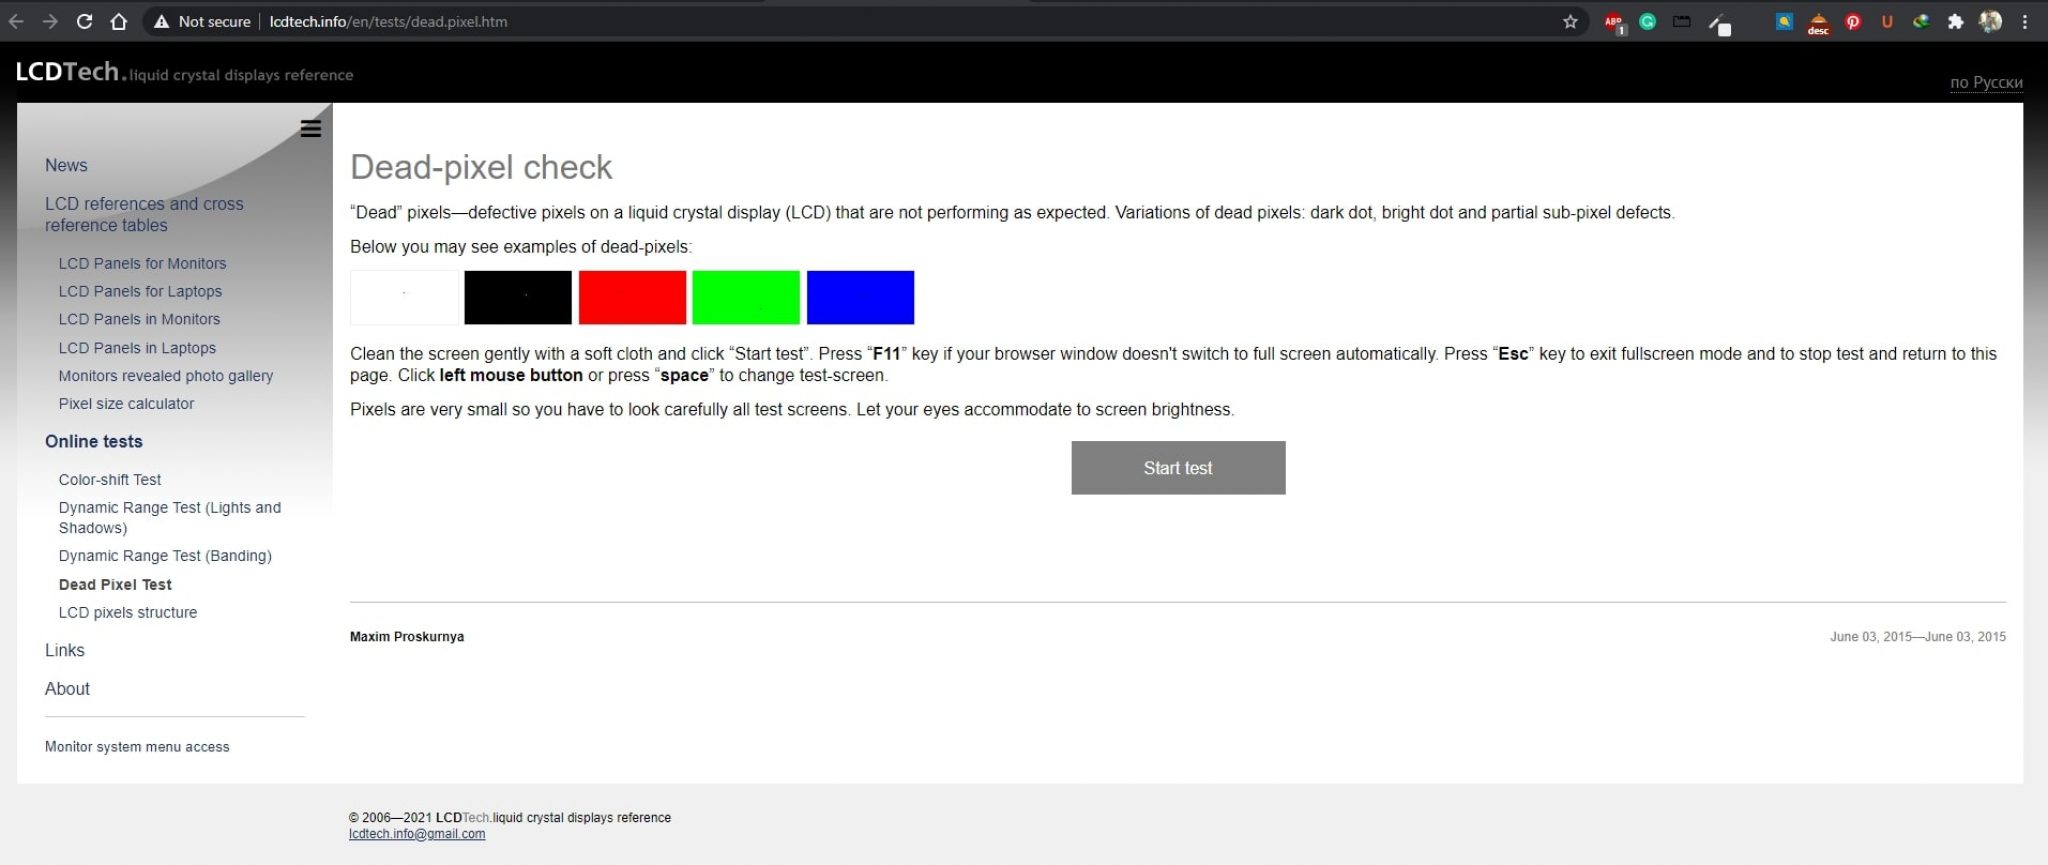Image resolution: width=2048 pixels, height=865 pixels.
Task: Bookmark this page with the star icon
Action: coord(1570,21)
